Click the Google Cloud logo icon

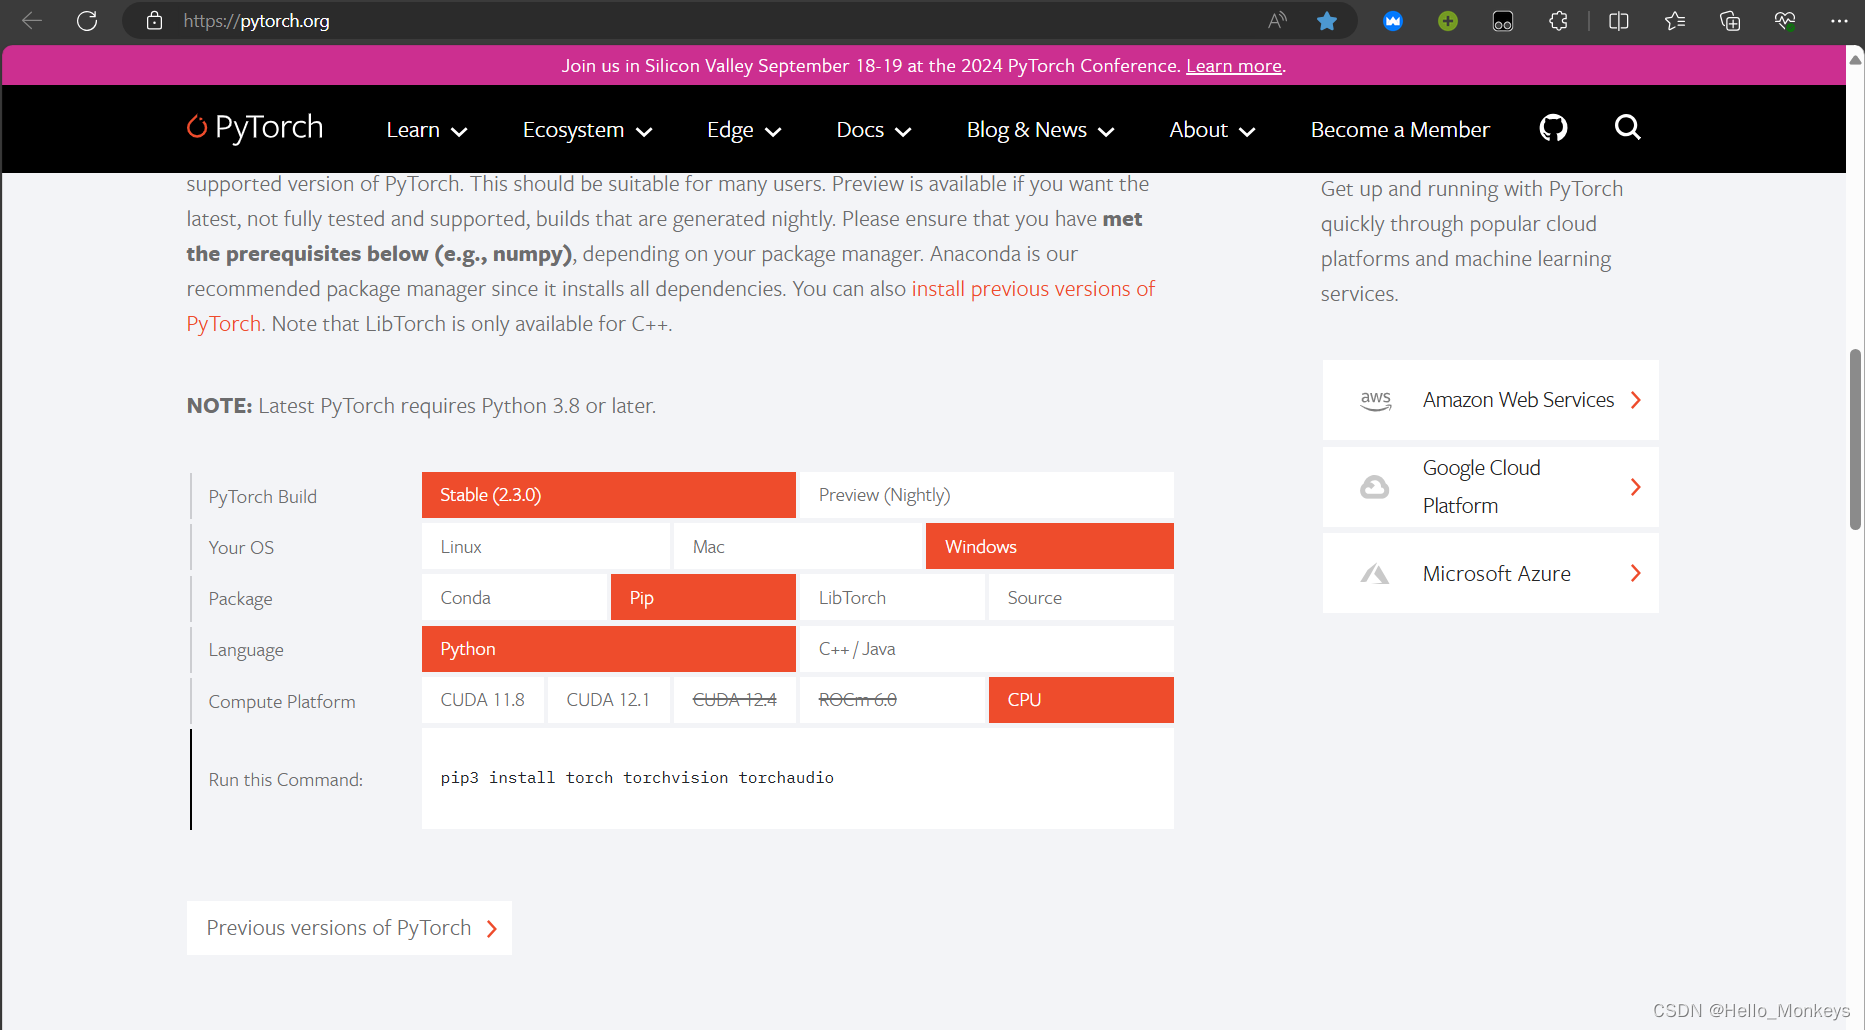click(1375, 487)
